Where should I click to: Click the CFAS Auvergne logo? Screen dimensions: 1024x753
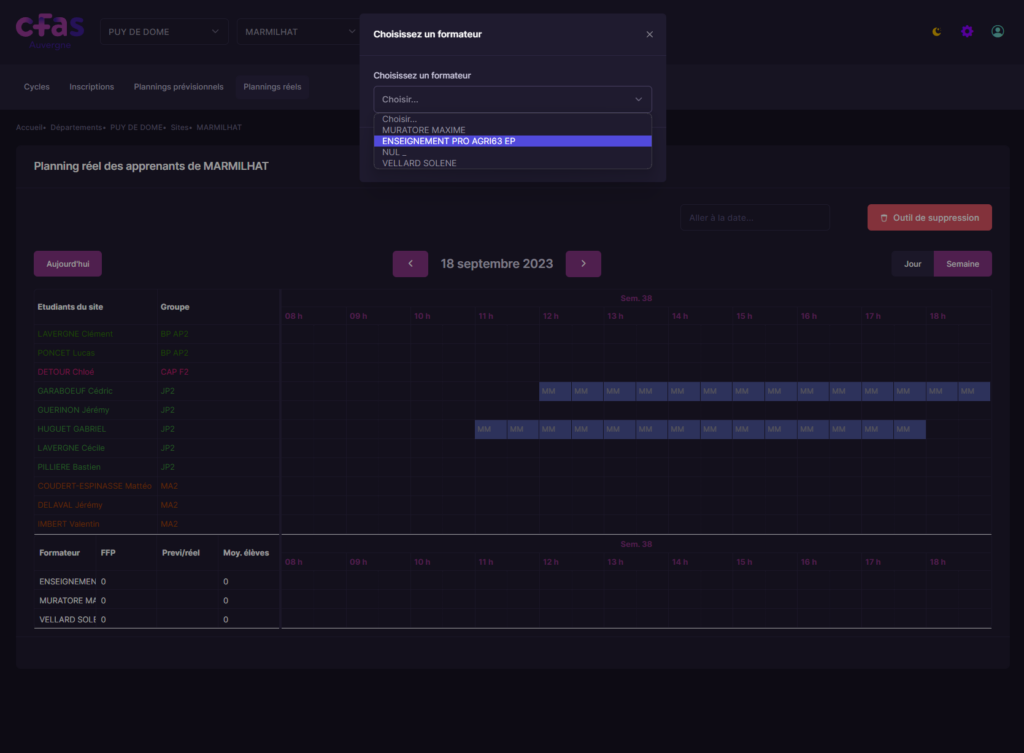(50, 31)
